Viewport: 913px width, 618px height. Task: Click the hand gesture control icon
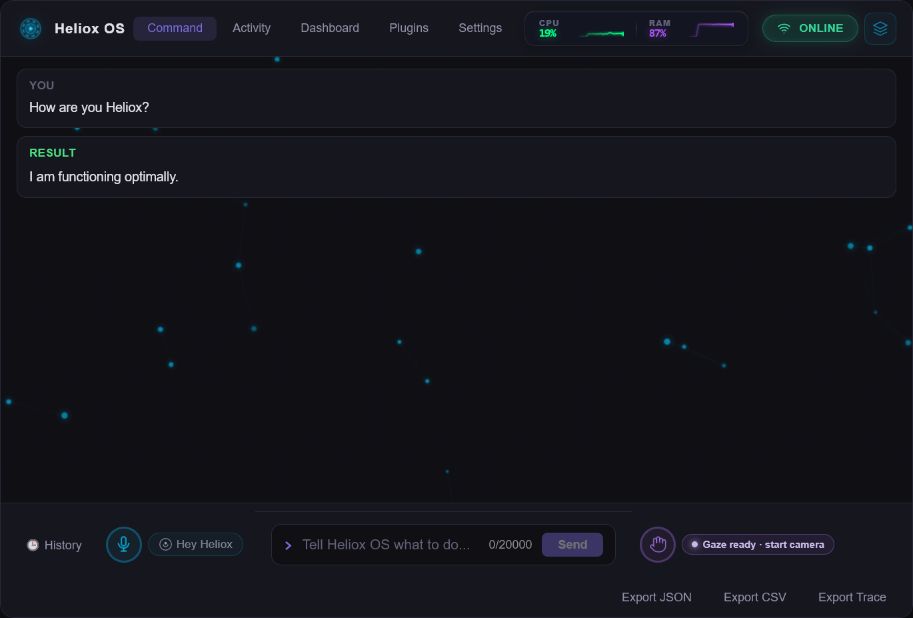pyautogui.click(x=657, y=545)
